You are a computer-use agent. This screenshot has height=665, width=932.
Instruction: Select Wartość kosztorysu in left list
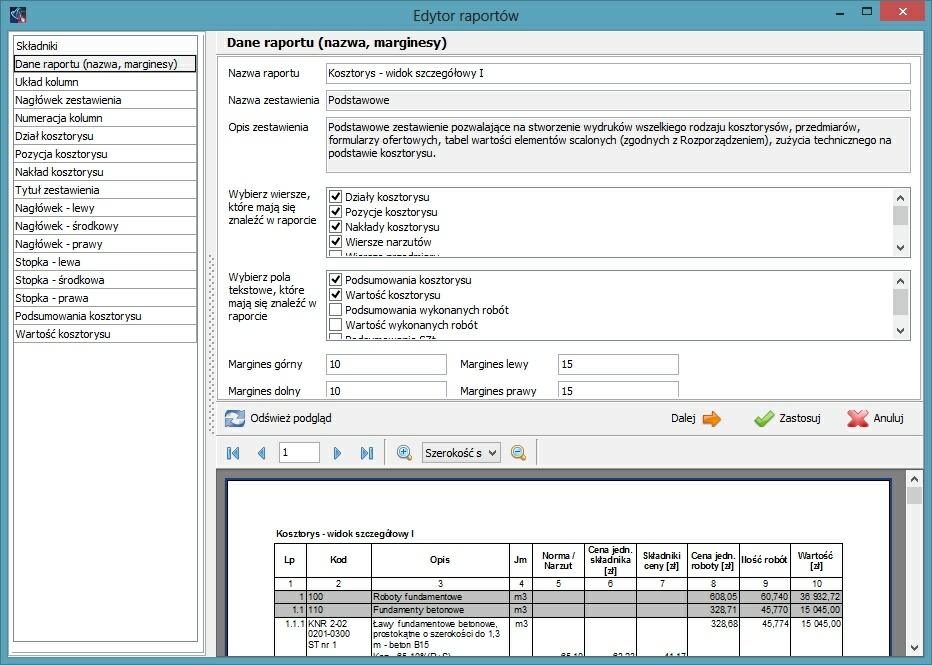click(105, 334)
